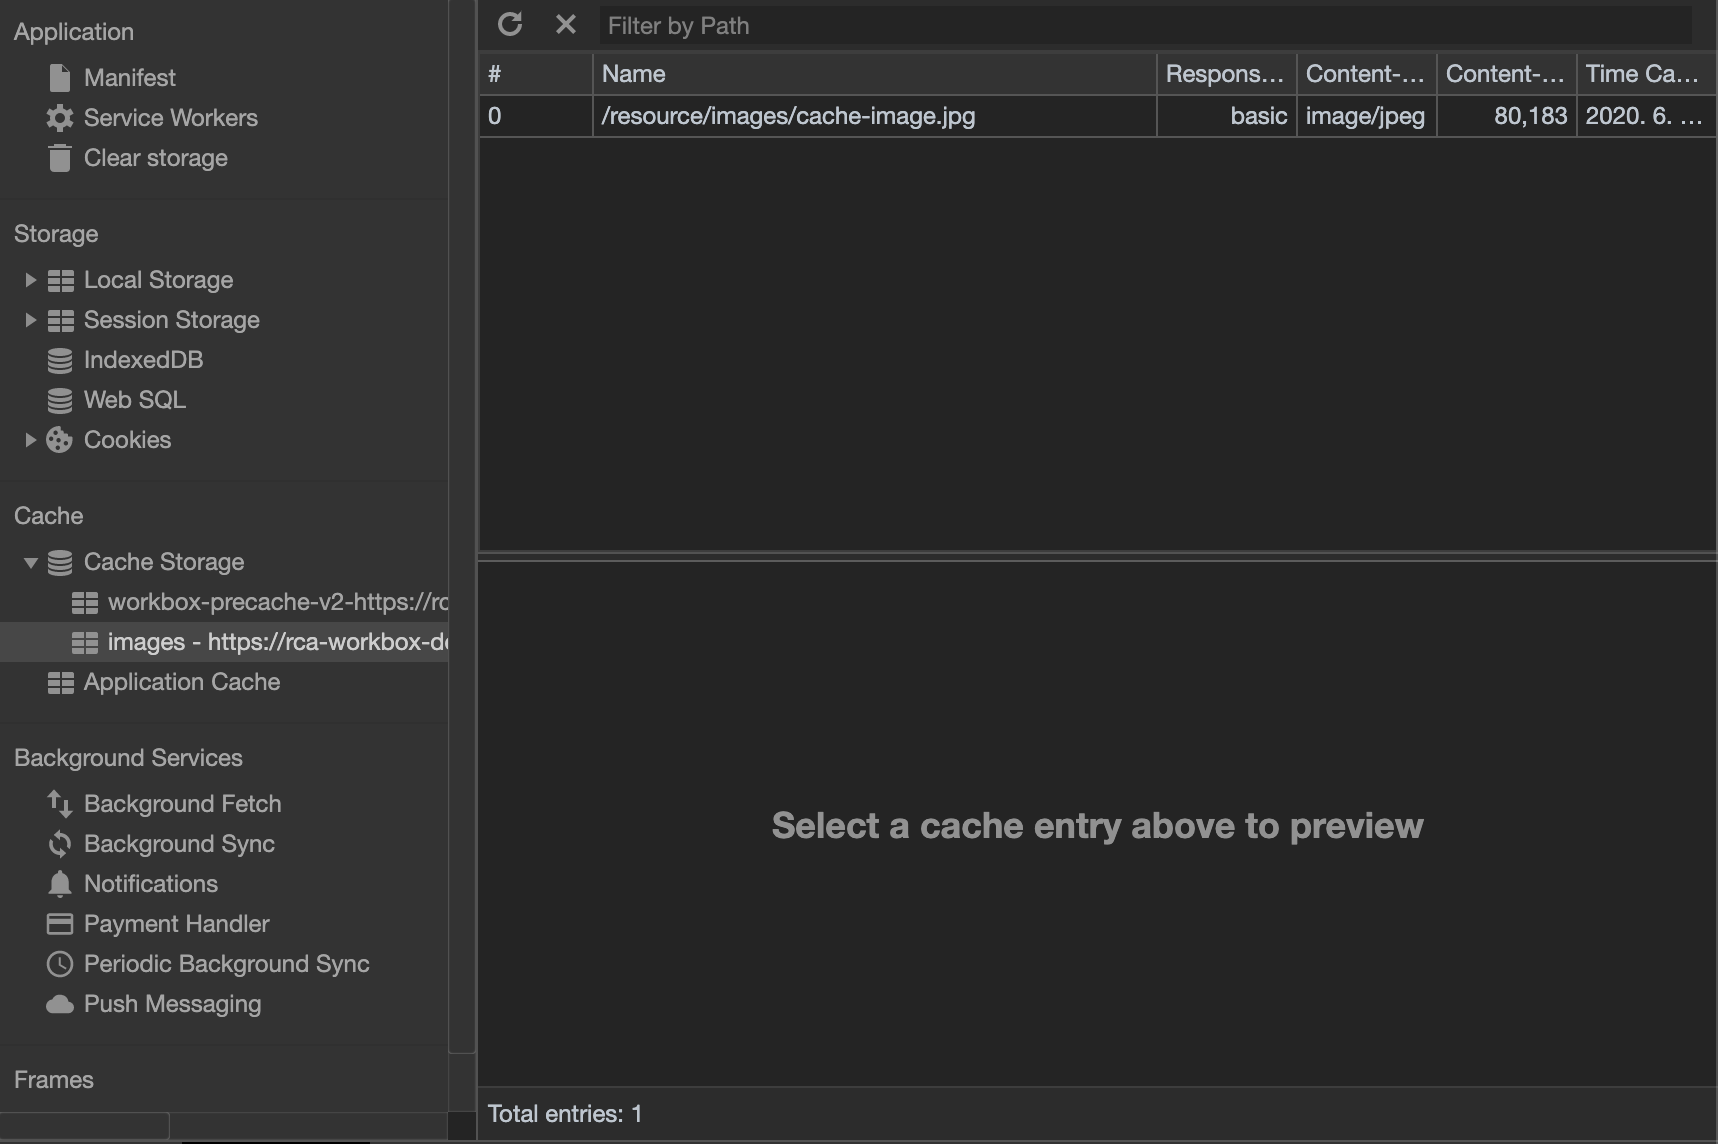The width and height of the screenshot is (1718, 1144).
Task: Click the Background Fetch arrows icon
Action: 60,804
